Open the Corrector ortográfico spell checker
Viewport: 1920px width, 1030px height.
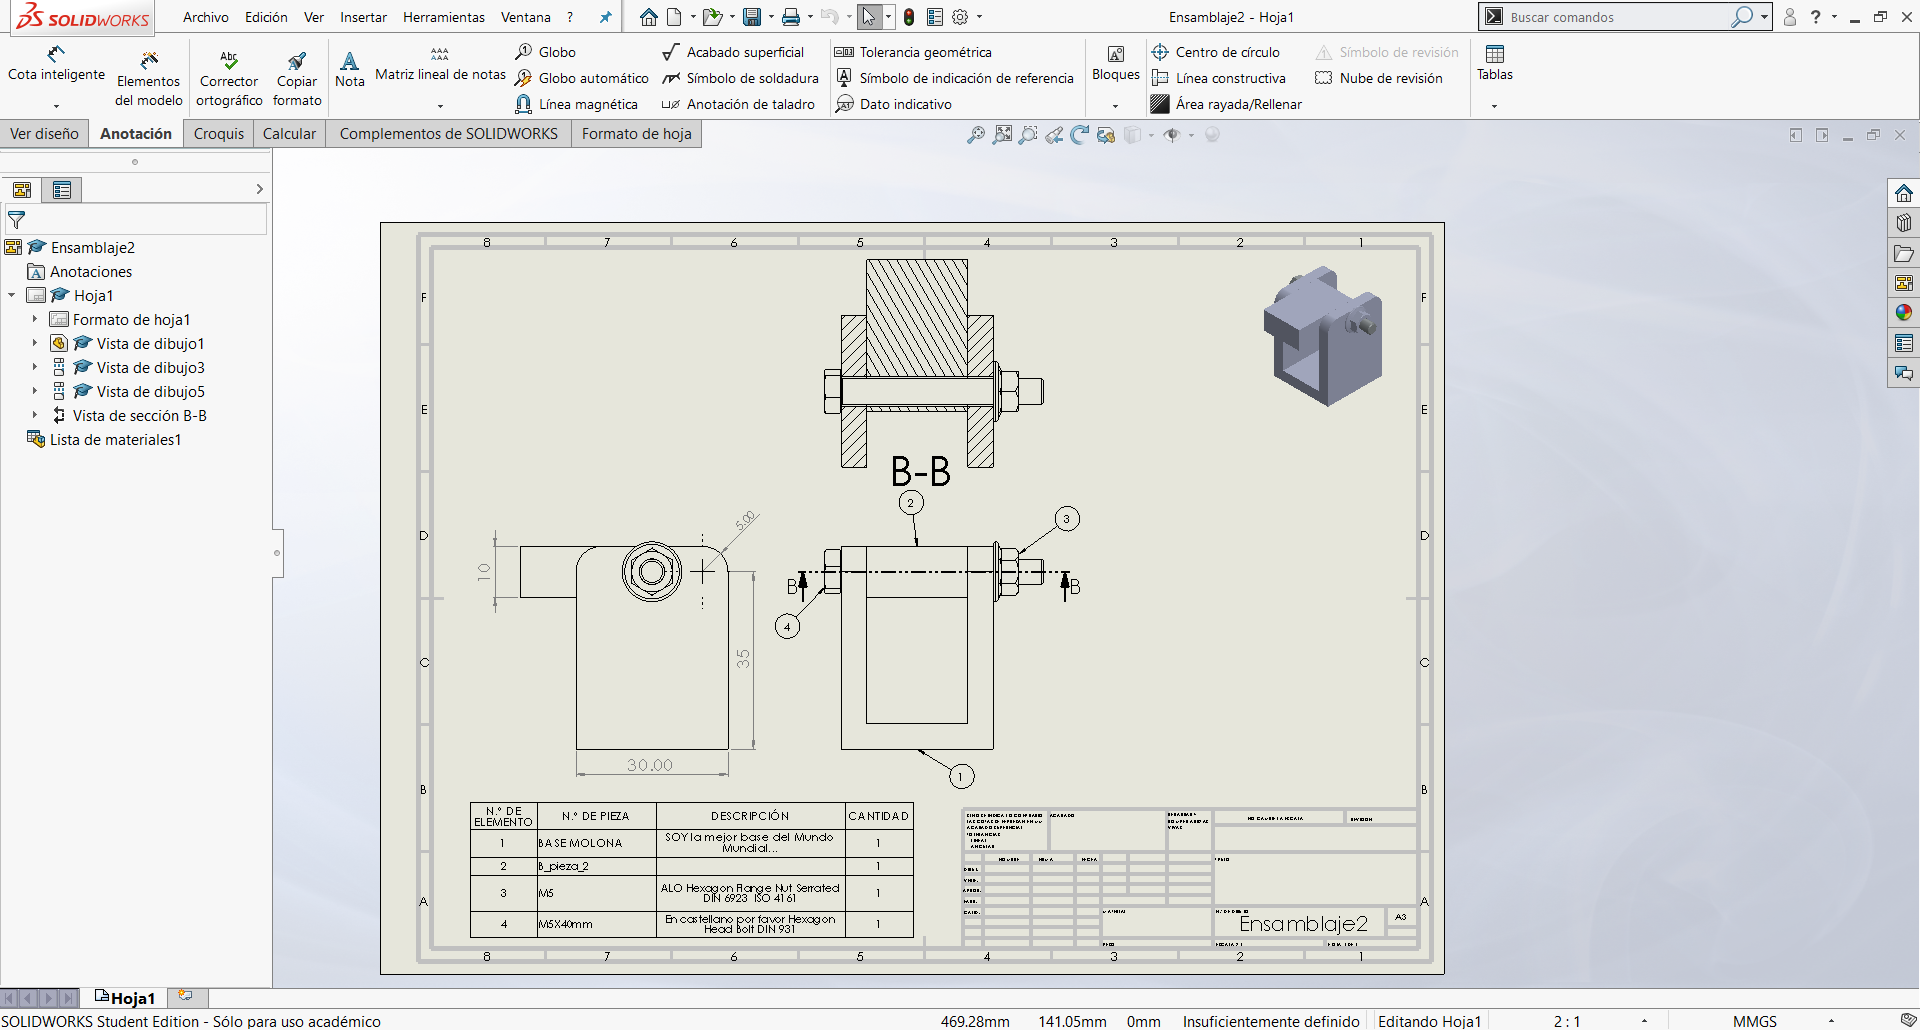[x=229, y=79]
